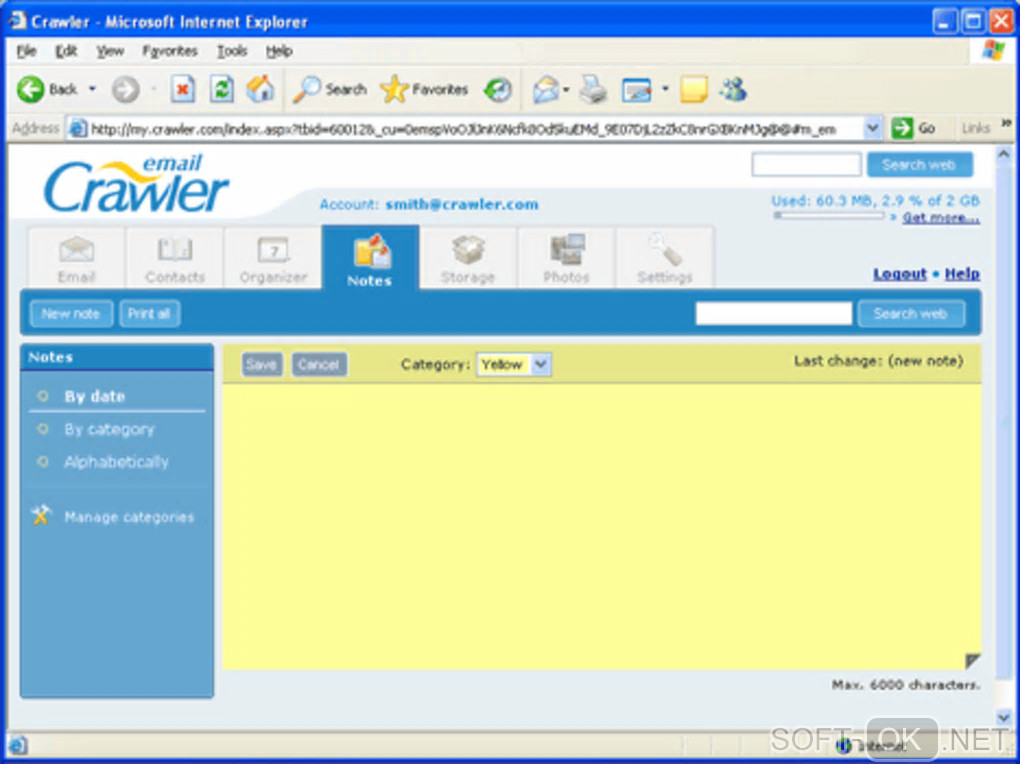Click the Save note button
Screen dimensions: 1020x764
(262, 364)
